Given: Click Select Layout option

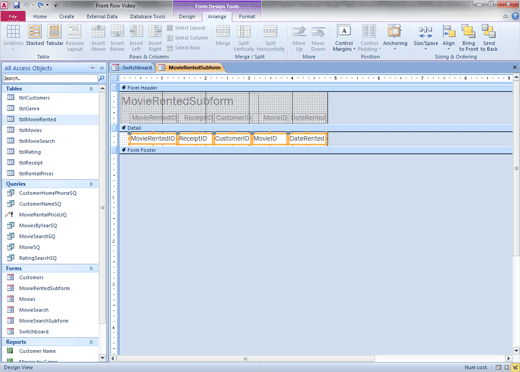Looking at the screenshot, I should point(186,28).
